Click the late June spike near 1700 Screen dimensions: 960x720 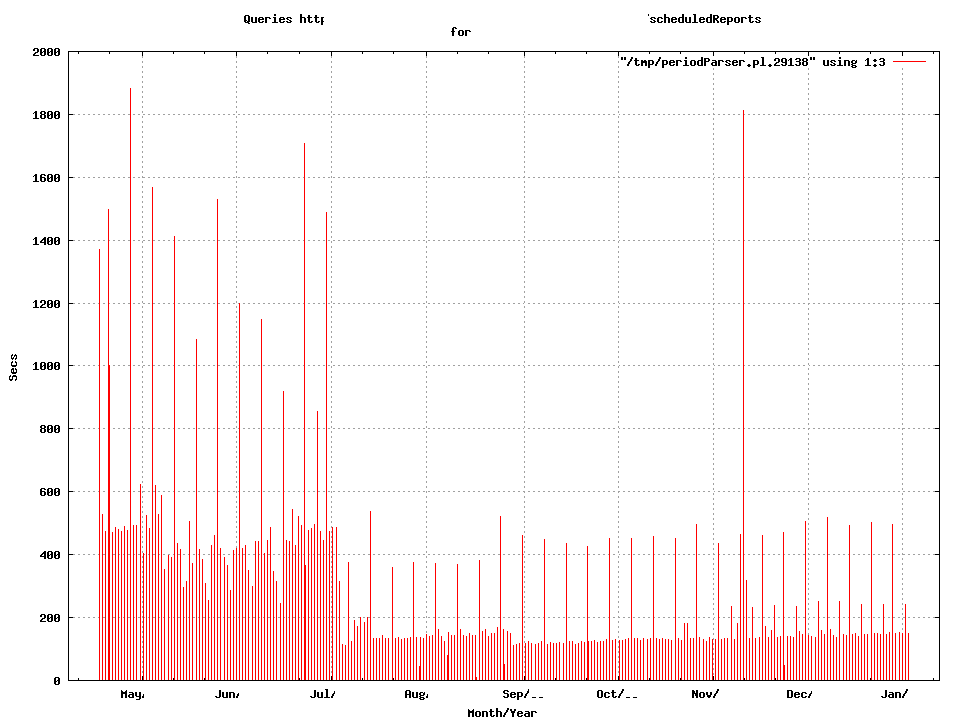tap(304, 411)
